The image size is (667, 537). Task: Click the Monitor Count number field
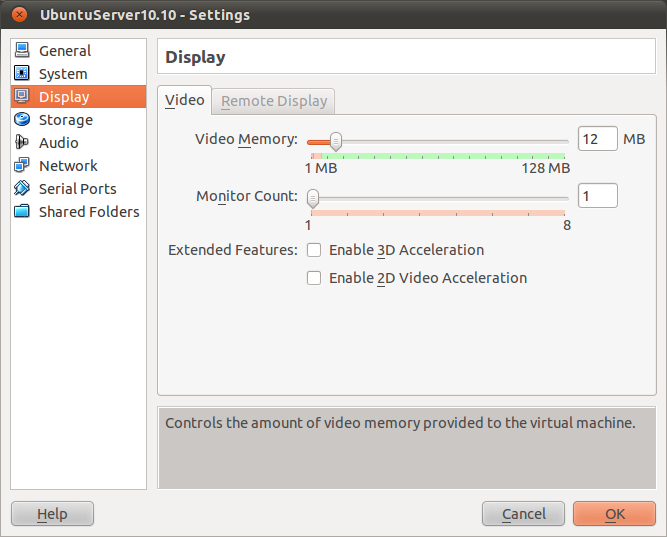pos(597,196)
